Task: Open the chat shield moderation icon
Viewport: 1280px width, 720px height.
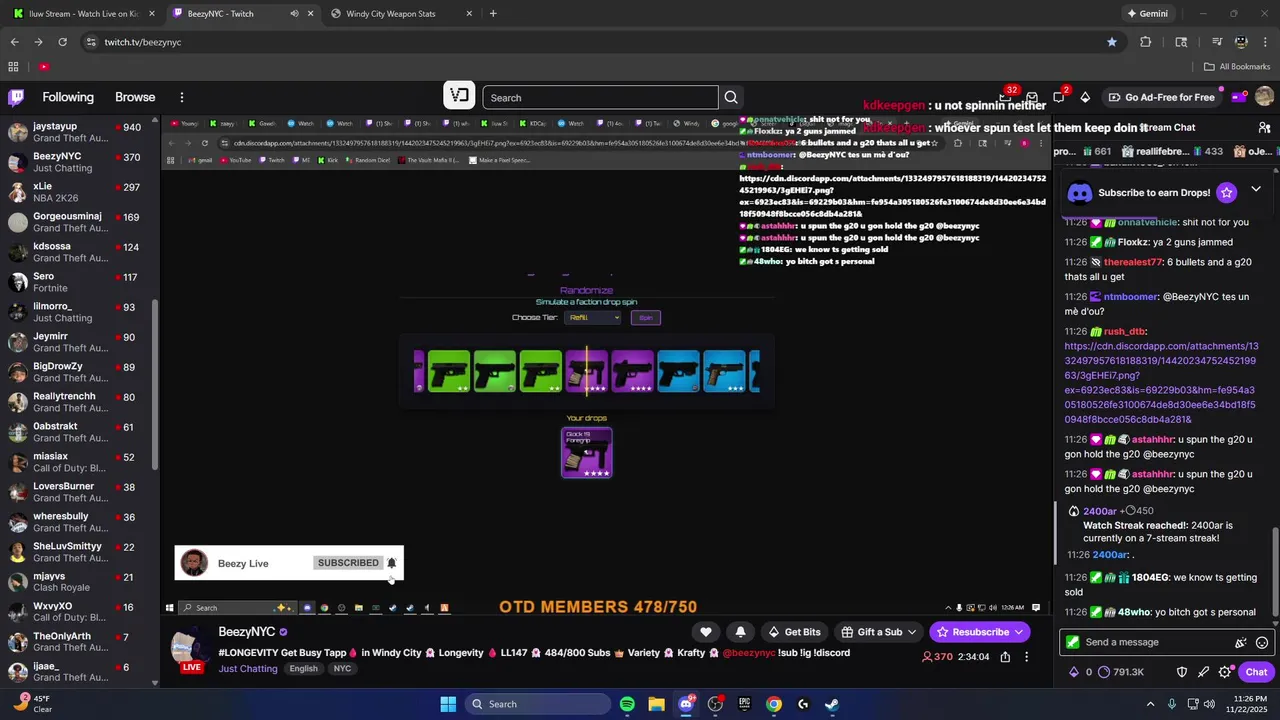Action: (x=1181, y=672)
